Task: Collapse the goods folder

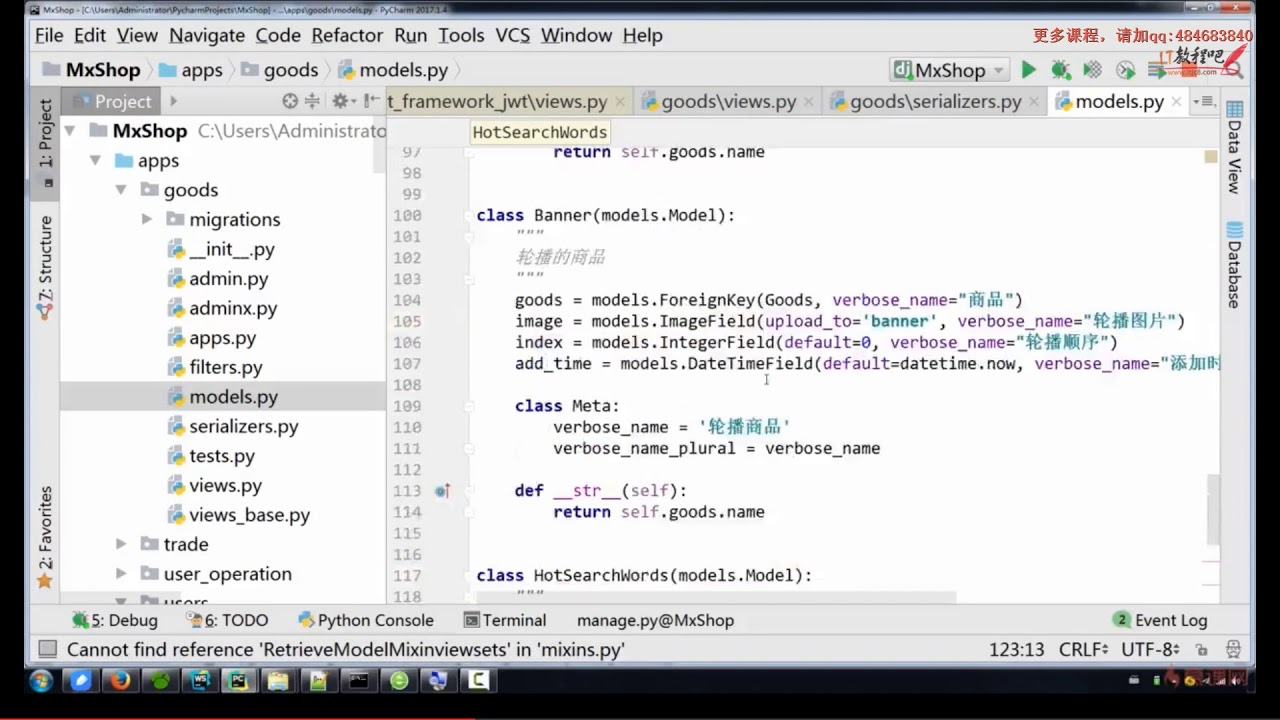Action: pos(121,190)
